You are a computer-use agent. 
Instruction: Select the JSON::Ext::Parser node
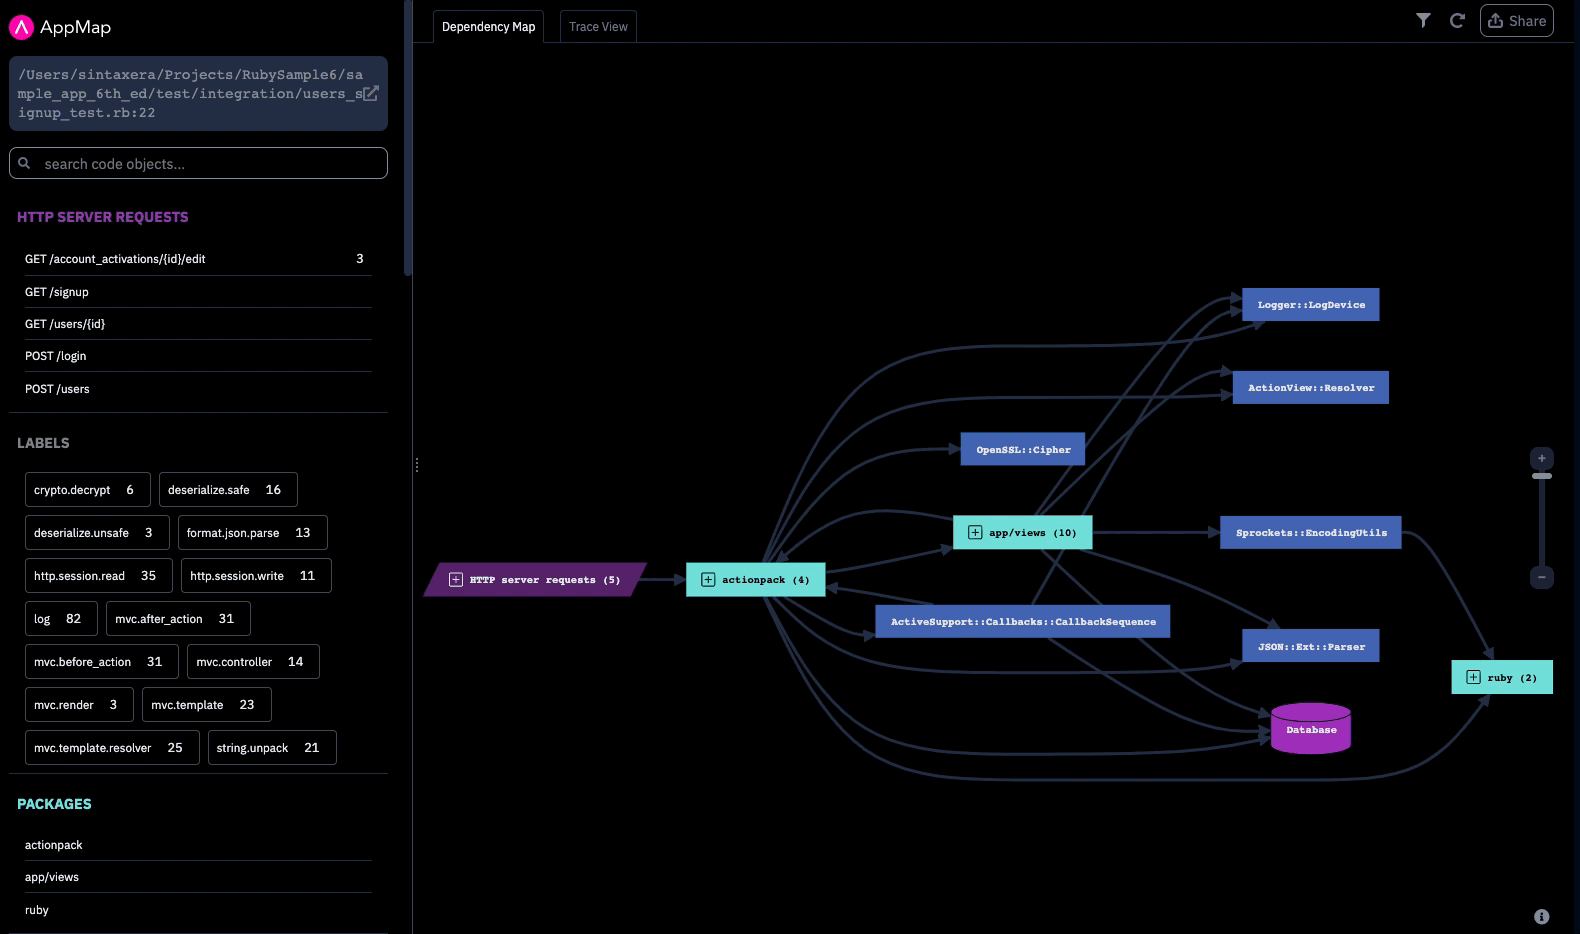pyautogui.click(x=1311, y=646)
